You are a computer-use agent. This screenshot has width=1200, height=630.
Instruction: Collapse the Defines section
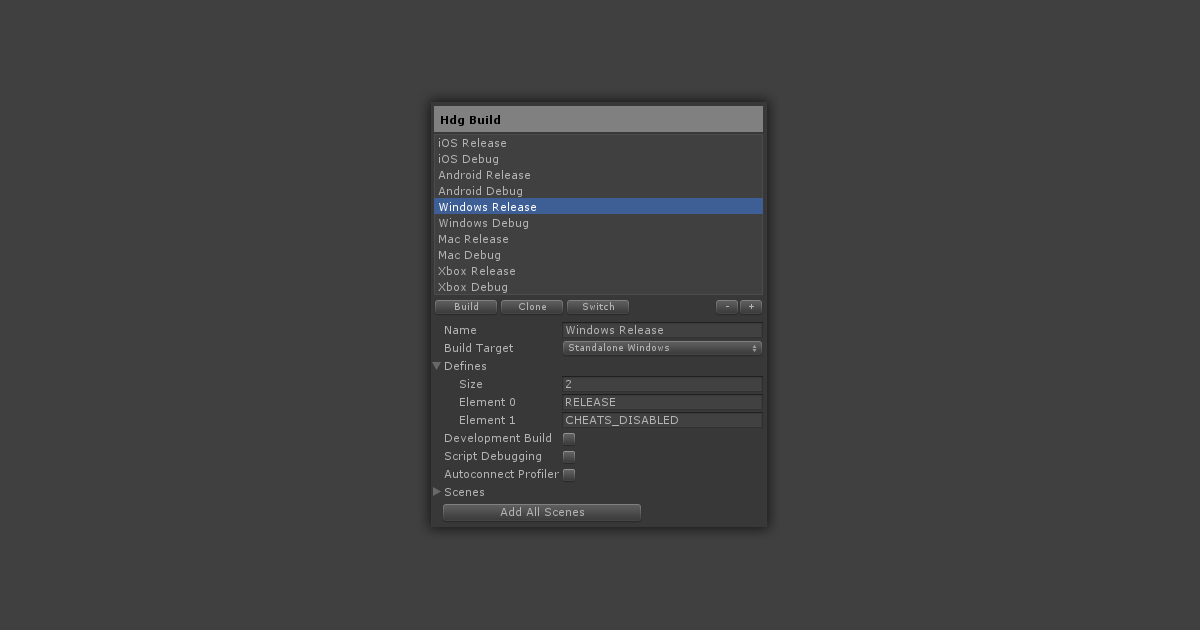(437, 366)
